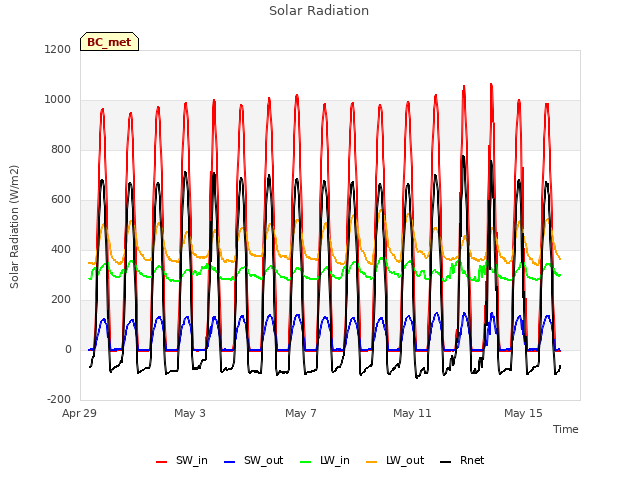Click the Time axis title
The width and height of the screenshot is (640, 480).
tap(566, 429)
